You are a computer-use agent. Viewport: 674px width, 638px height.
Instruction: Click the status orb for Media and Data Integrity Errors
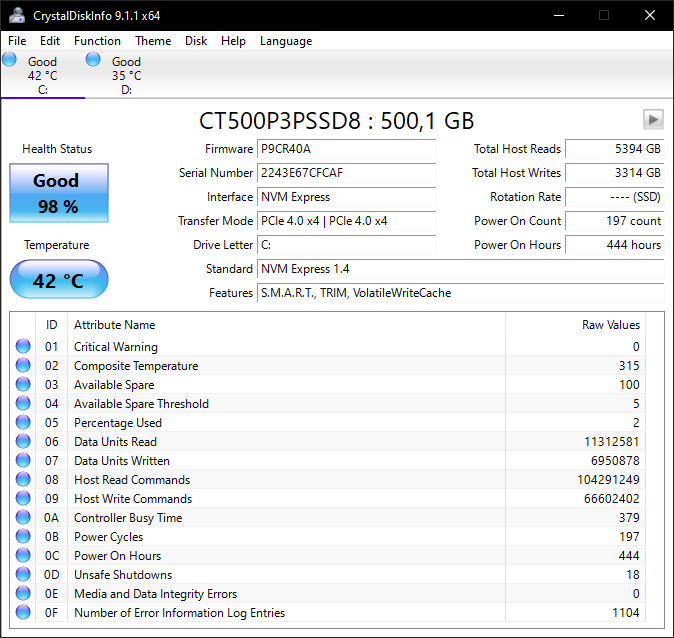23,593
